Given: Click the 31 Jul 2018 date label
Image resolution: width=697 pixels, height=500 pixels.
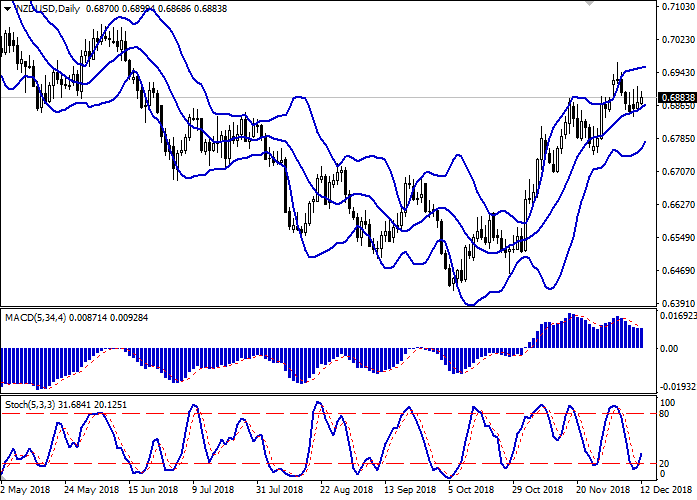Looking at the screenshot, I should pos(279,490).
